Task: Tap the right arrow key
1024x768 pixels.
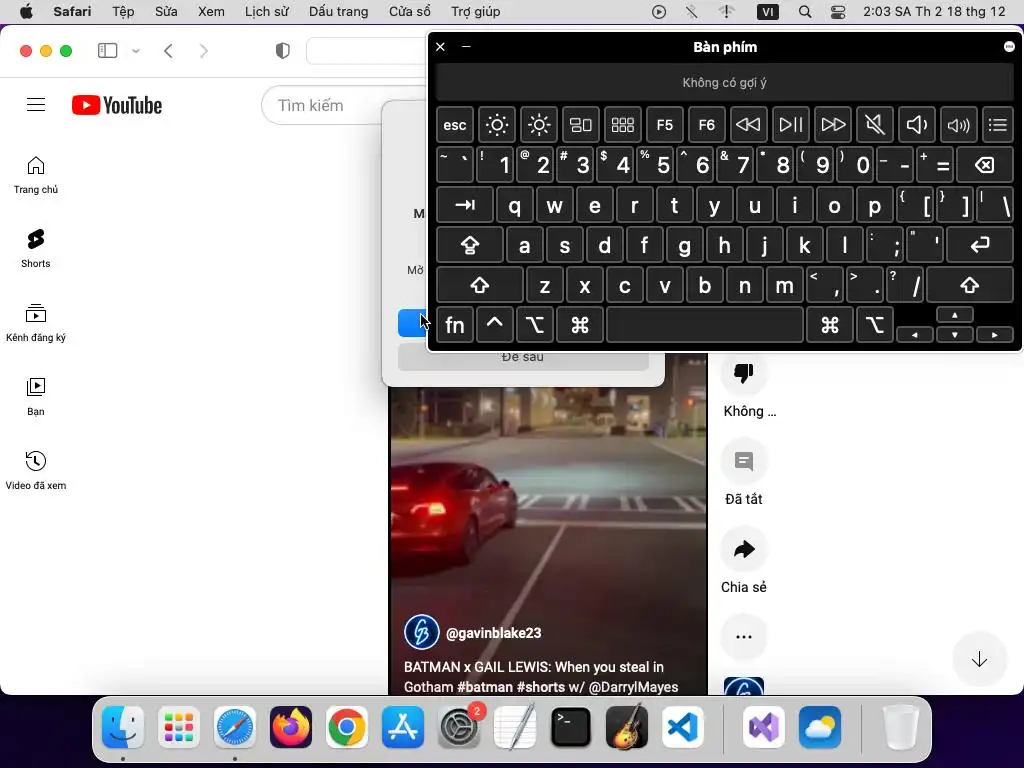Action: [x=995, y=334]
